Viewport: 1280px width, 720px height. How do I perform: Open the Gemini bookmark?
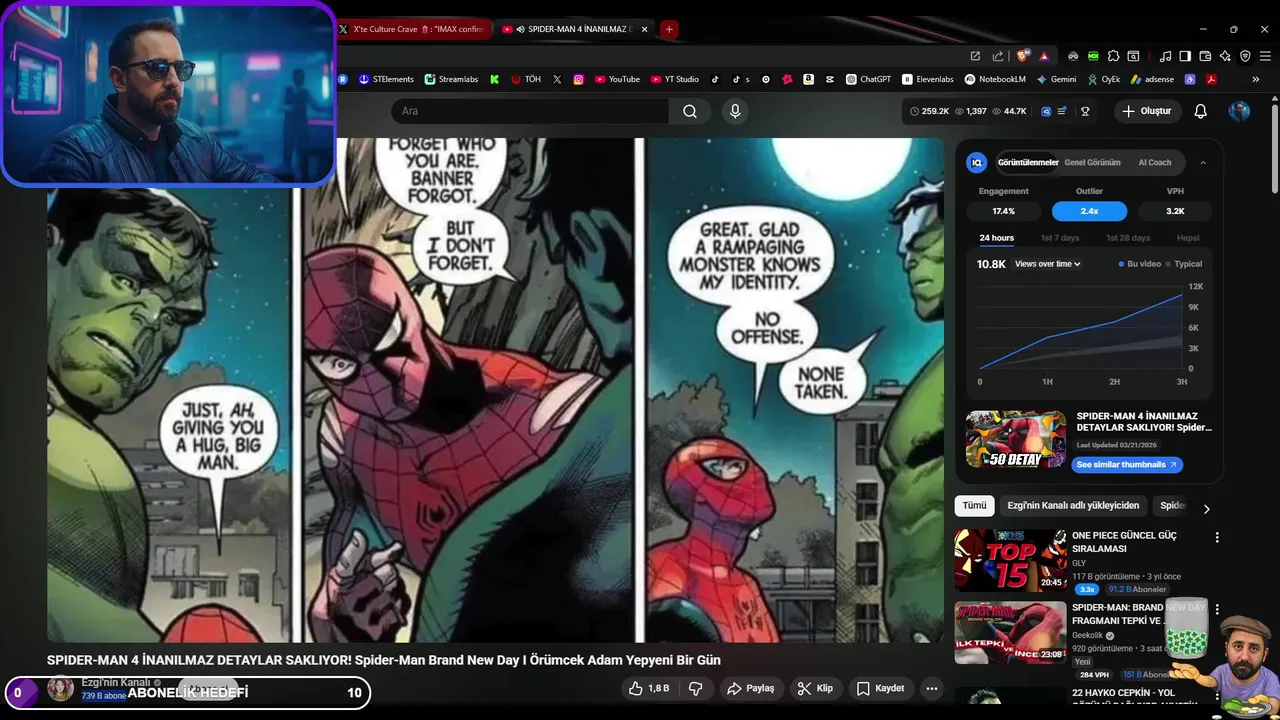(1056, 79)
